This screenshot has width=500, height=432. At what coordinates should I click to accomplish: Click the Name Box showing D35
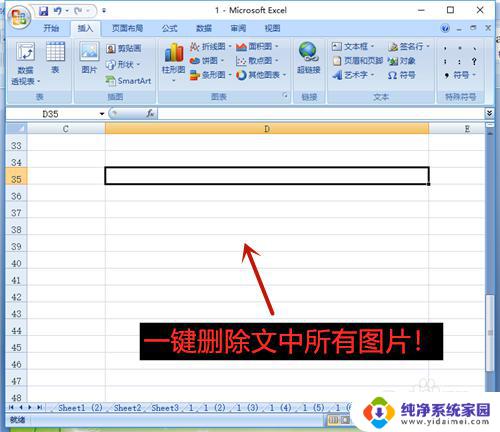[x=52, y=114]
